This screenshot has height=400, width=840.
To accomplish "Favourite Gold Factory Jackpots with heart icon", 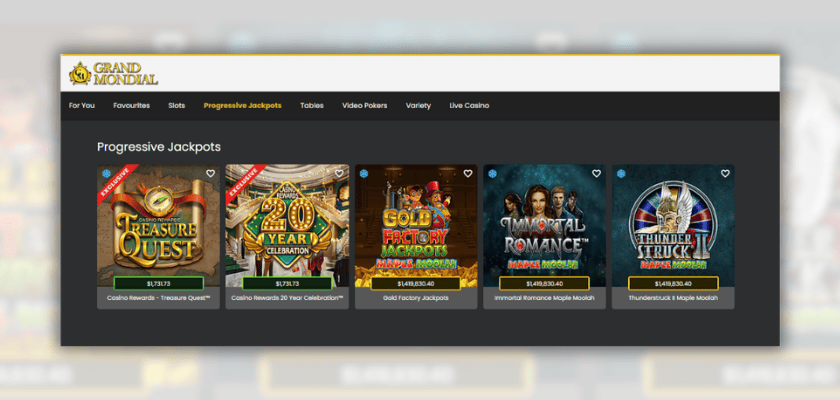I will coord(468,173).
